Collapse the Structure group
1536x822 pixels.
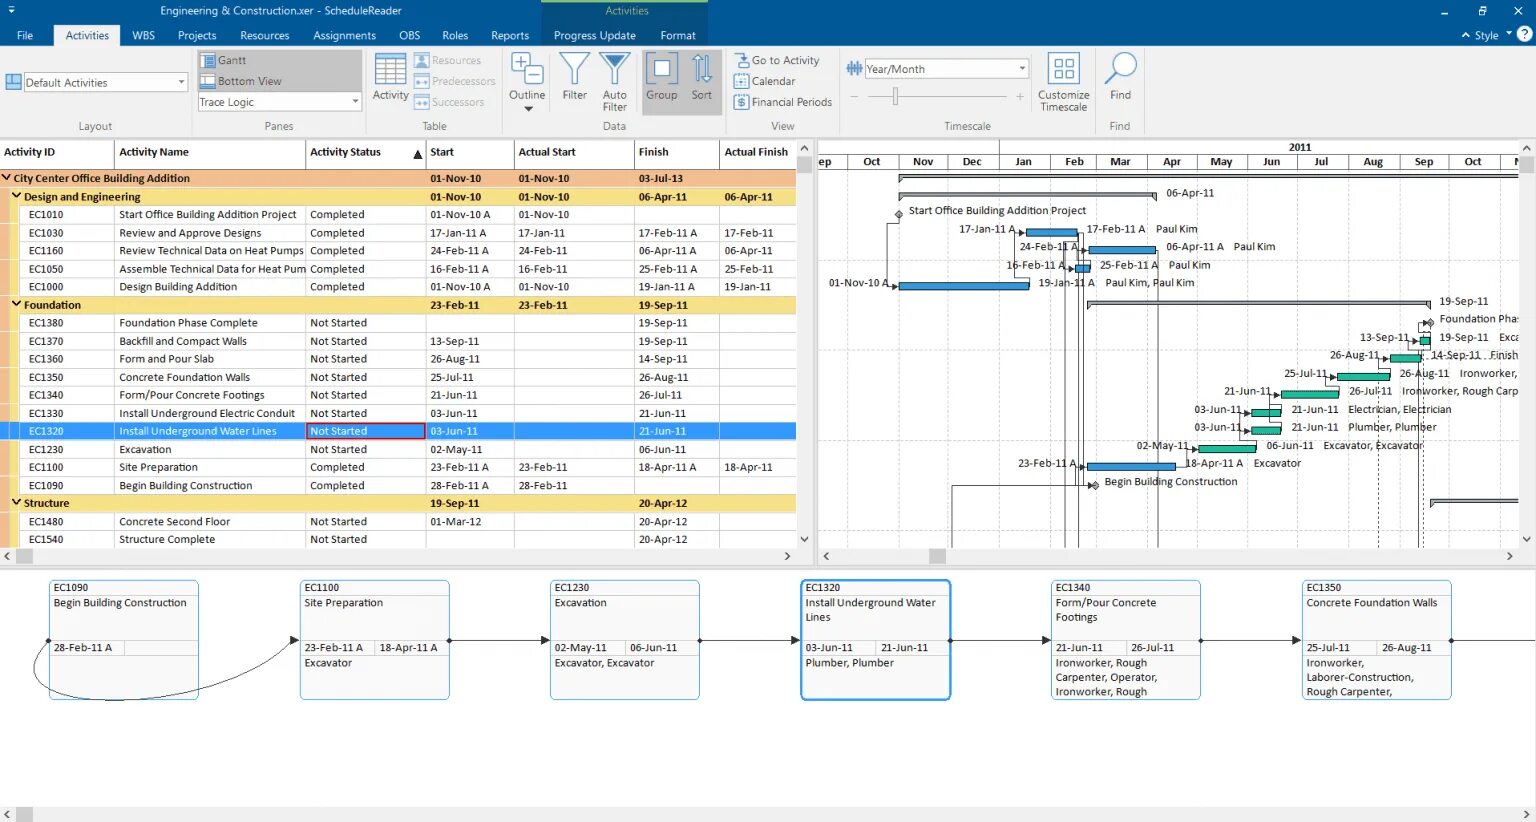[x=16, y=502]
